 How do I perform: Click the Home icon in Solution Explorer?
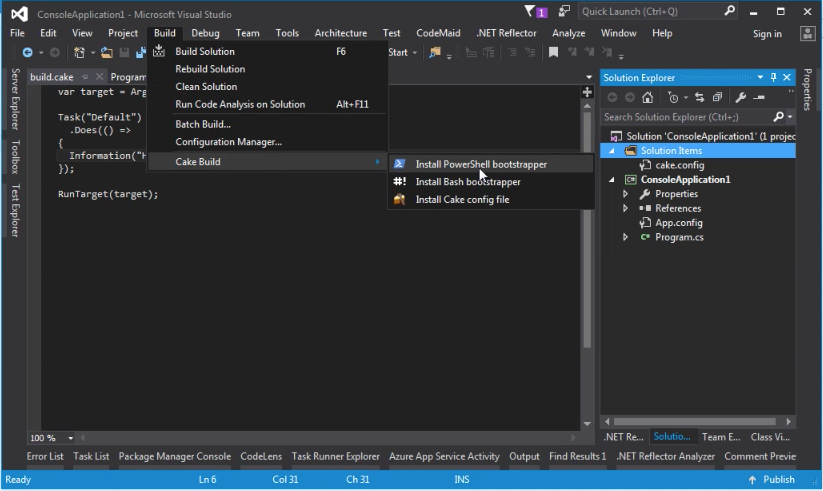[648, 97]
